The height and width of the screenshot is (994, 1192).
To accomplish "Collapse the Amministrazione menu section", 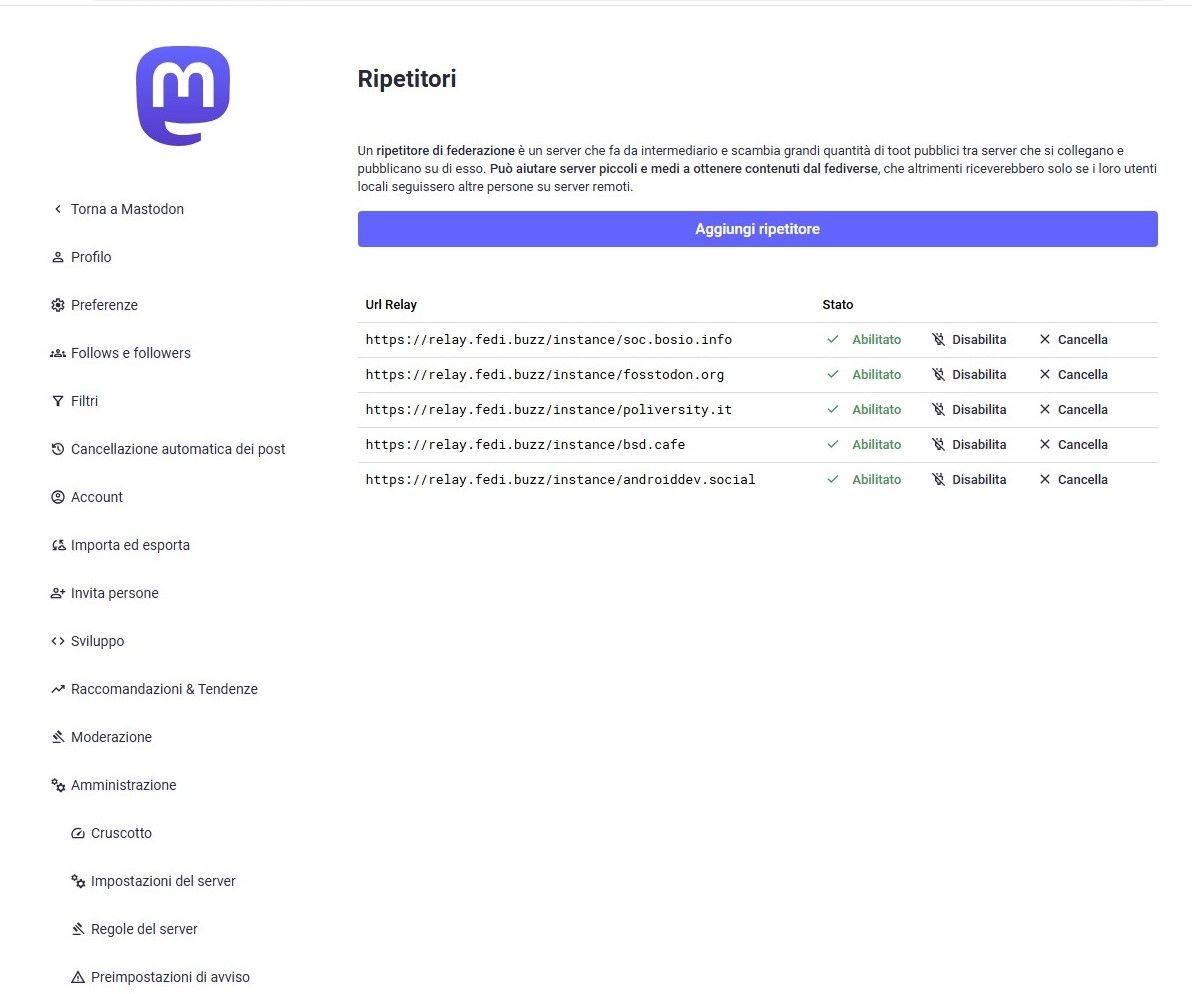I will coord(123,785).
